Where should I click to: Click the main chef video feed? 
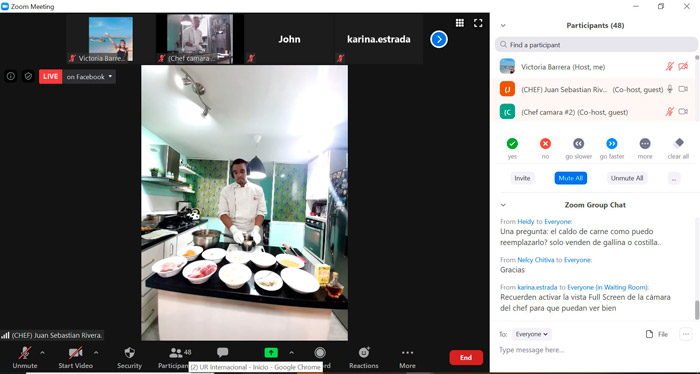pyautogui.click(x=245, y=203)
